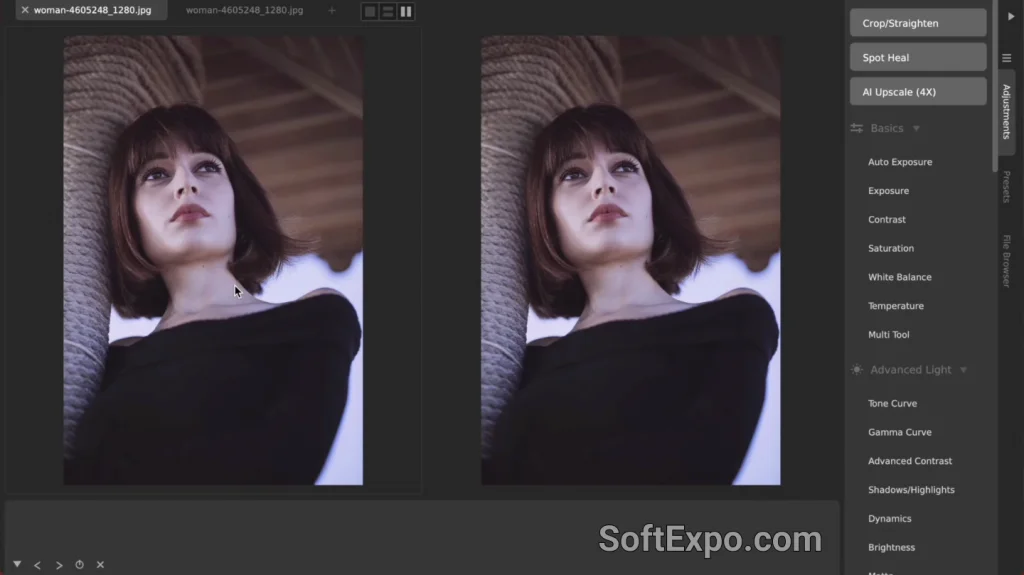1024x575 pixels.
Task: Click the AI Upscale (4X) button
Action: [x=917, y=92]
